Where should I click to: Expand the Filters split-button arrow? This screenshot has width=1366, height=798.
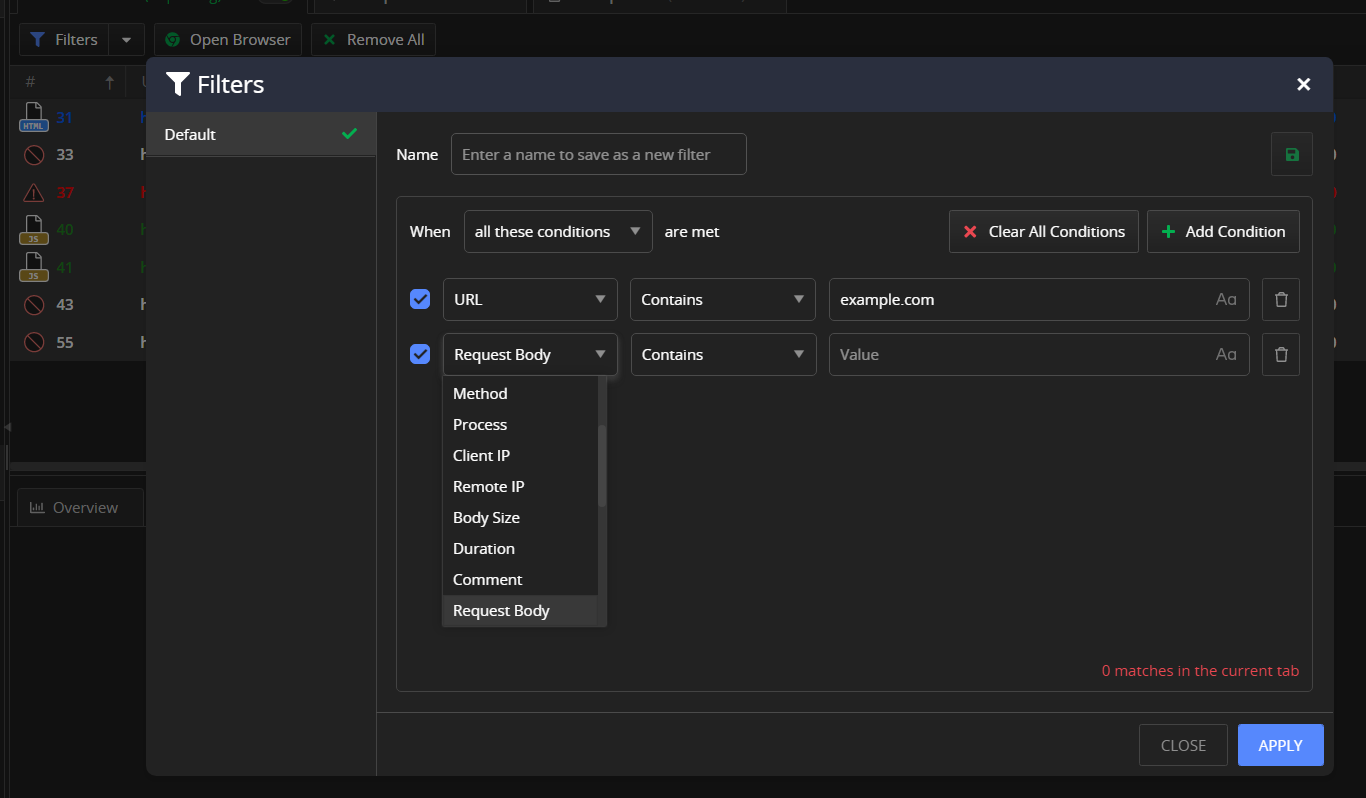126,40
